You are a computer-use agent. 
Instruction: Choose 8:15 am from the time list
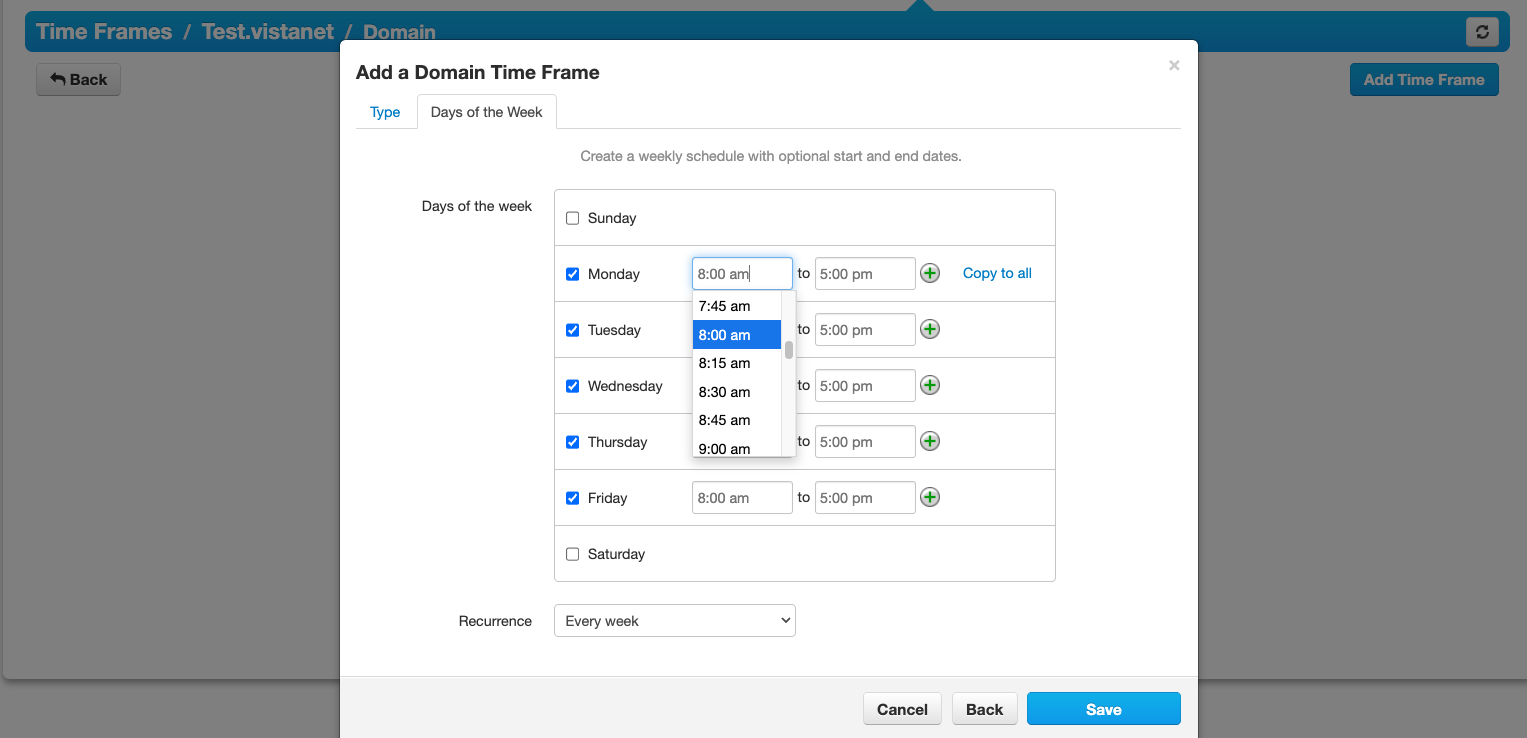click(x=737, y=363)
